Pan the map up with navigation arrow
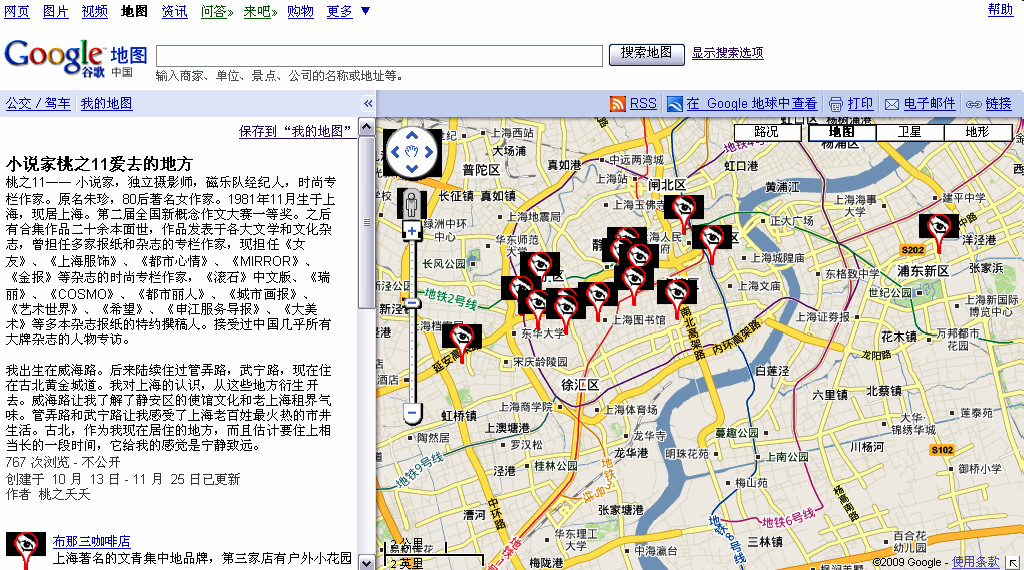This screenshot has height=570, width=1024. tap(411, 136)
